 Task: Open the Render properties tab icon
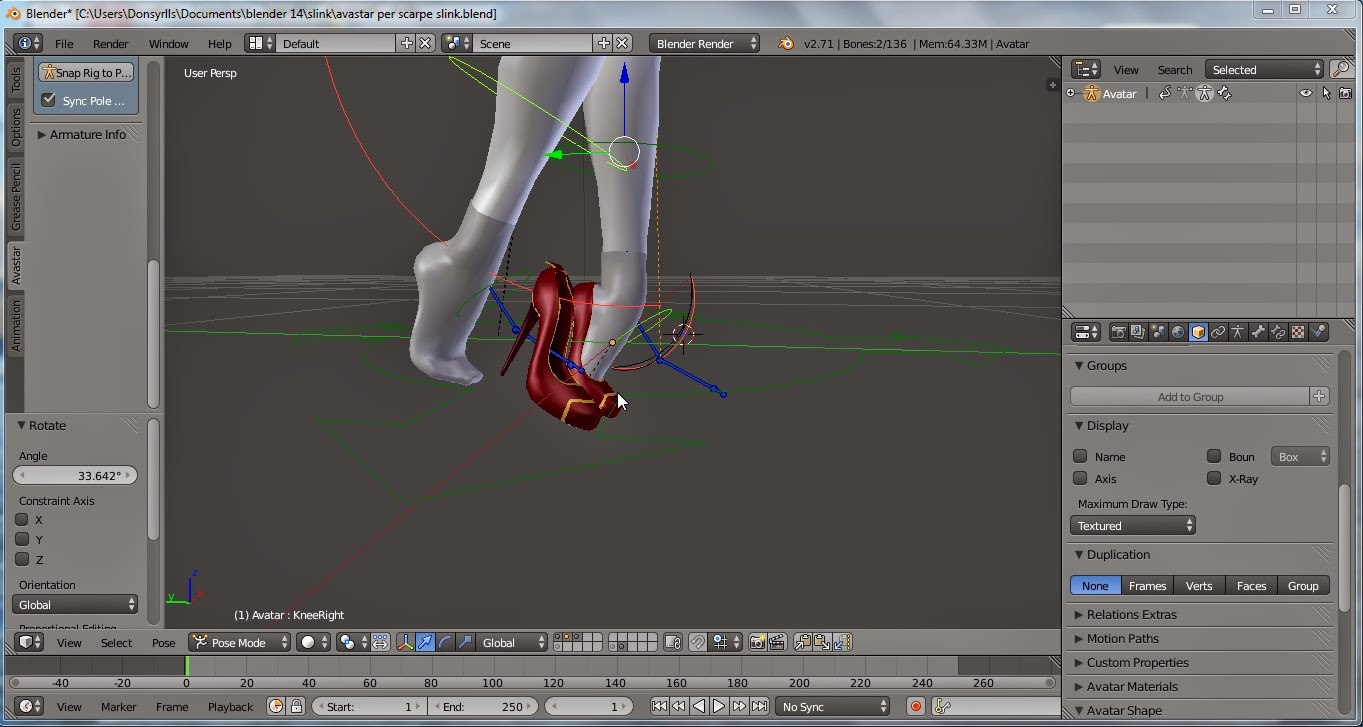coord(1118,332)
